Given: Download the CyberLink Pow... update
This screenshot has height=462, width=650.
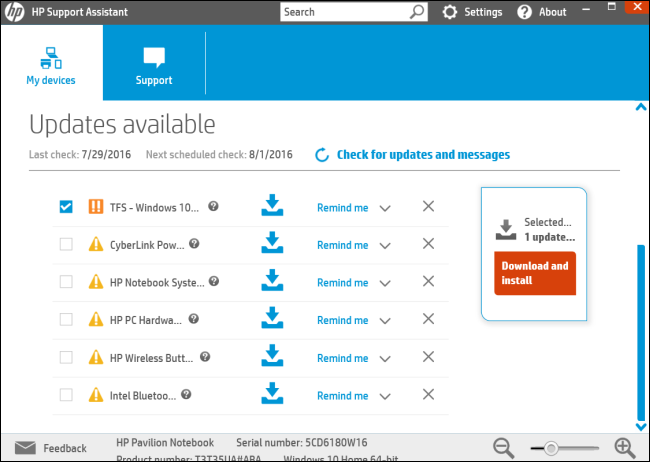Looking at the screenshot, I should coord(272,243).
